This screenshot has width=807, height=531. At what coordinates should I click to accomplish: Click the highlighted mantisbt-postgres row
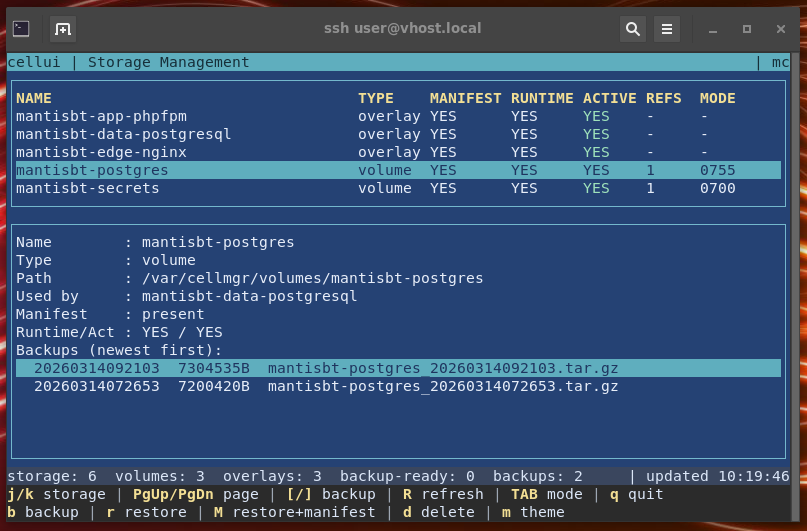pyautogui.click(x=92, y=170)
